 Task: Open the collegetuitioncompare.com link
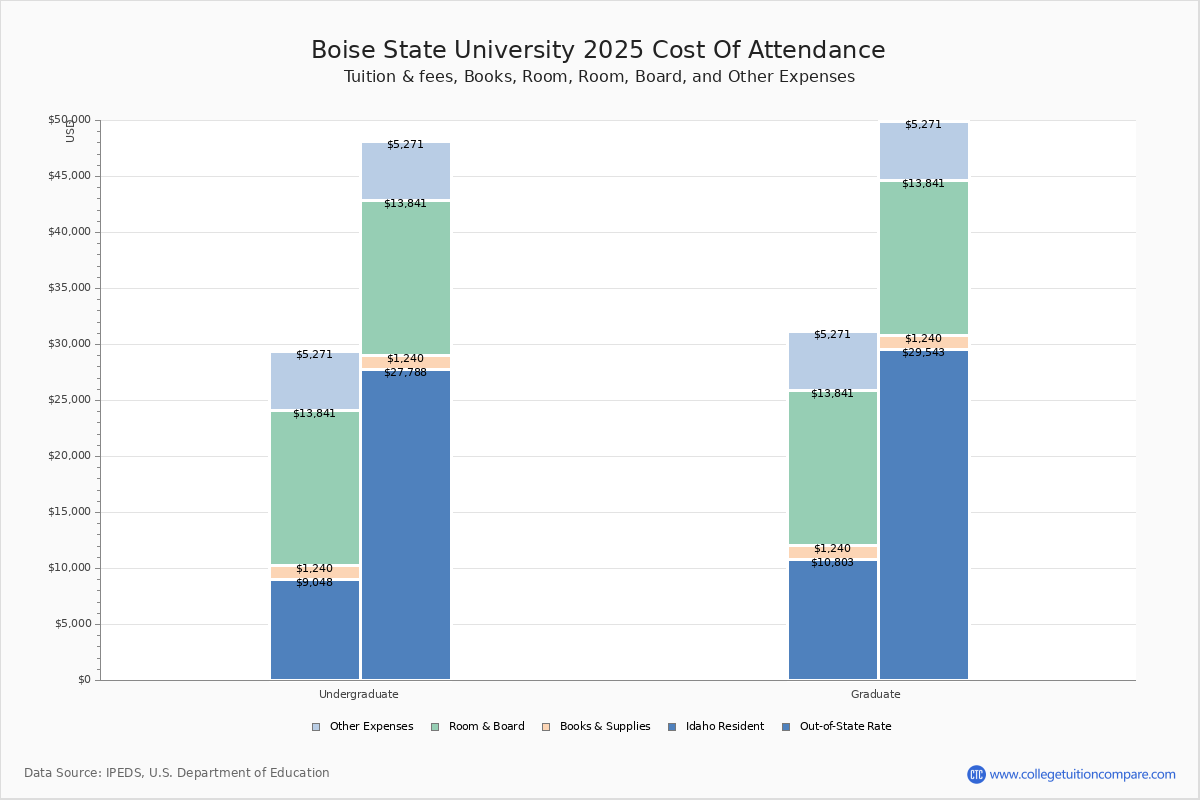pyautogui.click(x=1082, y=774)
